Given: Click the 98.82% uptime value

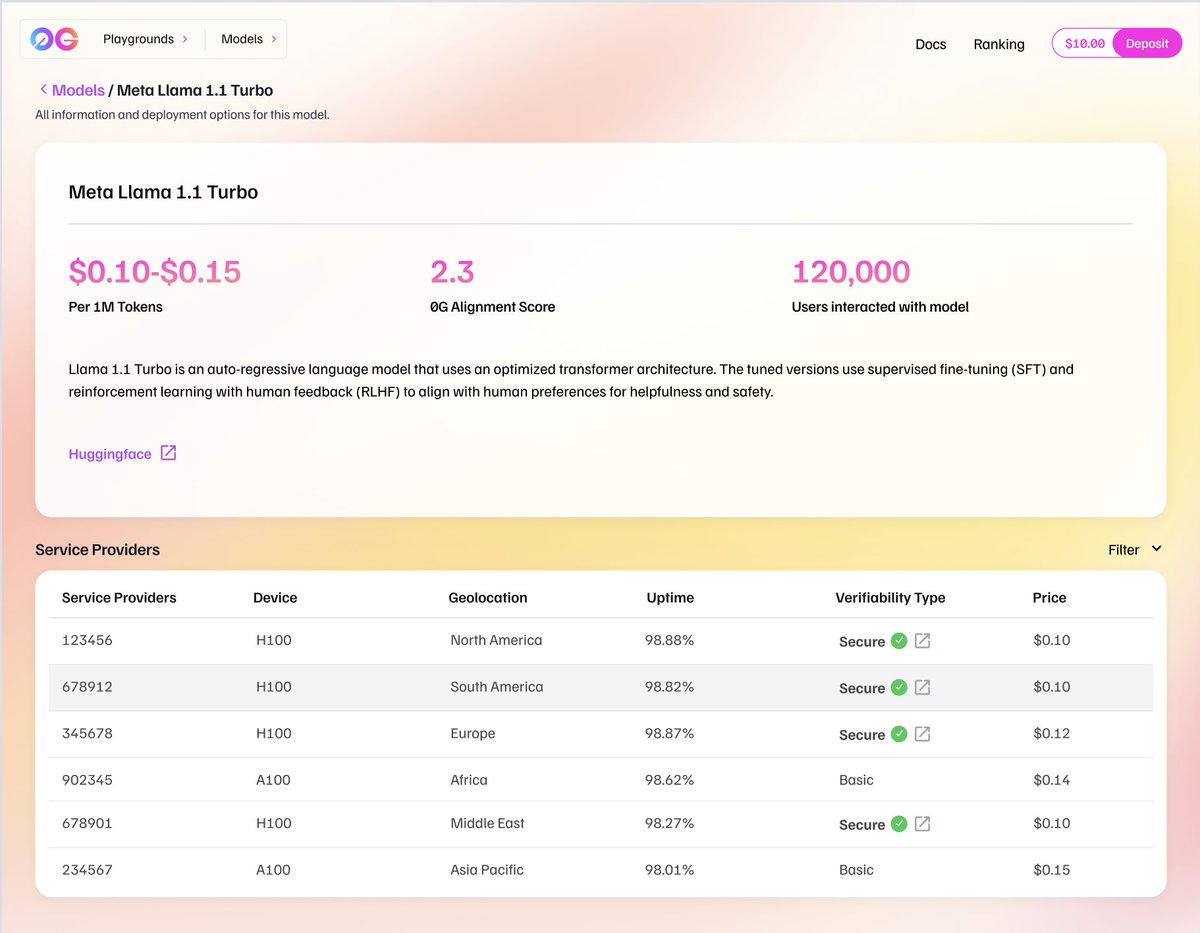Looking at the screenshot, I should click(670, 687).
